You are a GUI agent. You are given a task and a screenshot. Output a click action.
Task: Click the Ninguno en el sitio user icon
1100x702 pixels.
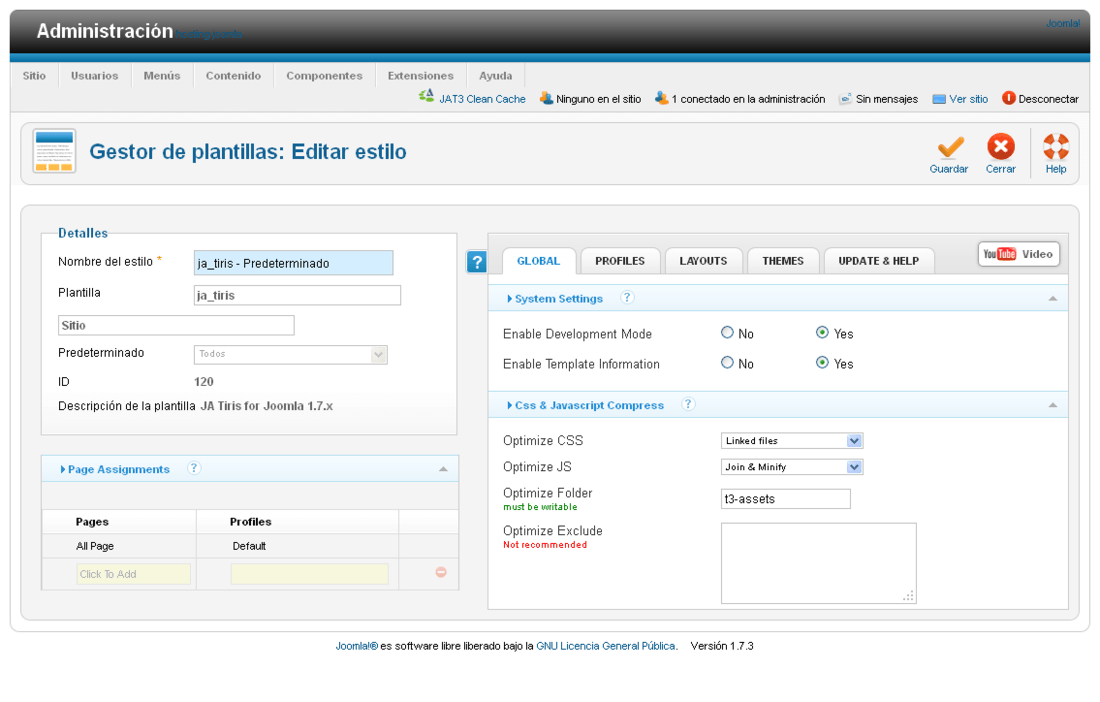[x=546, y=98]
